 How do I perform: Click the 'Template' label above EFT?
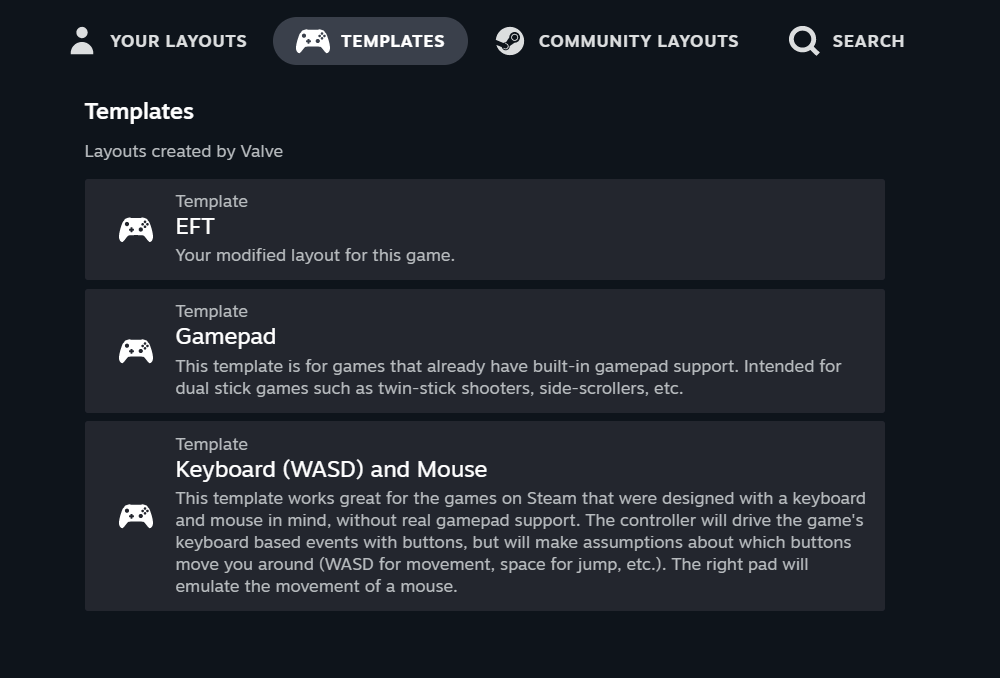coord(212,201)
